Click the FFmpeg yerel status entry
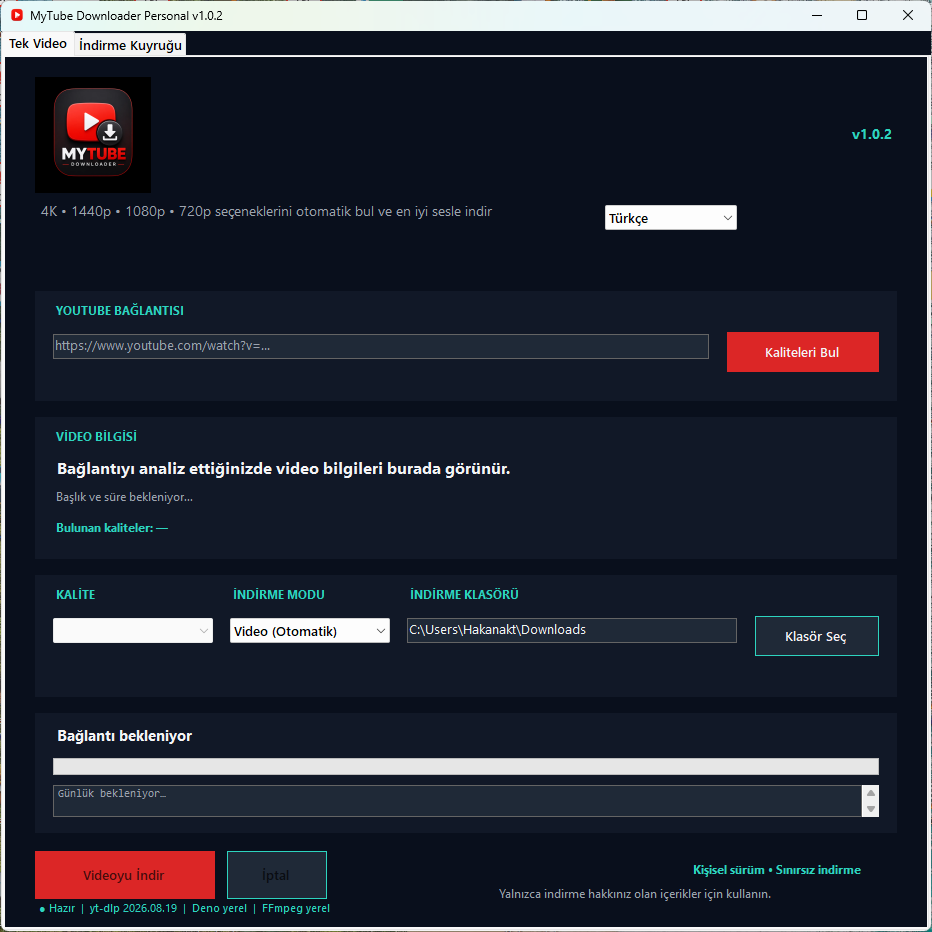Image resolution: width=932 pixels, height=932 pixels. point(295,908)
